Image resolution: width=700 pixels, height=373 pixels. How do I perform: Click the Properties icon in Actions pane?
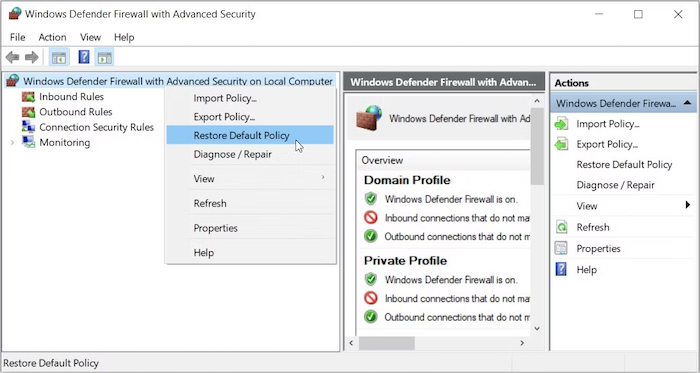[x=561, y=248]
